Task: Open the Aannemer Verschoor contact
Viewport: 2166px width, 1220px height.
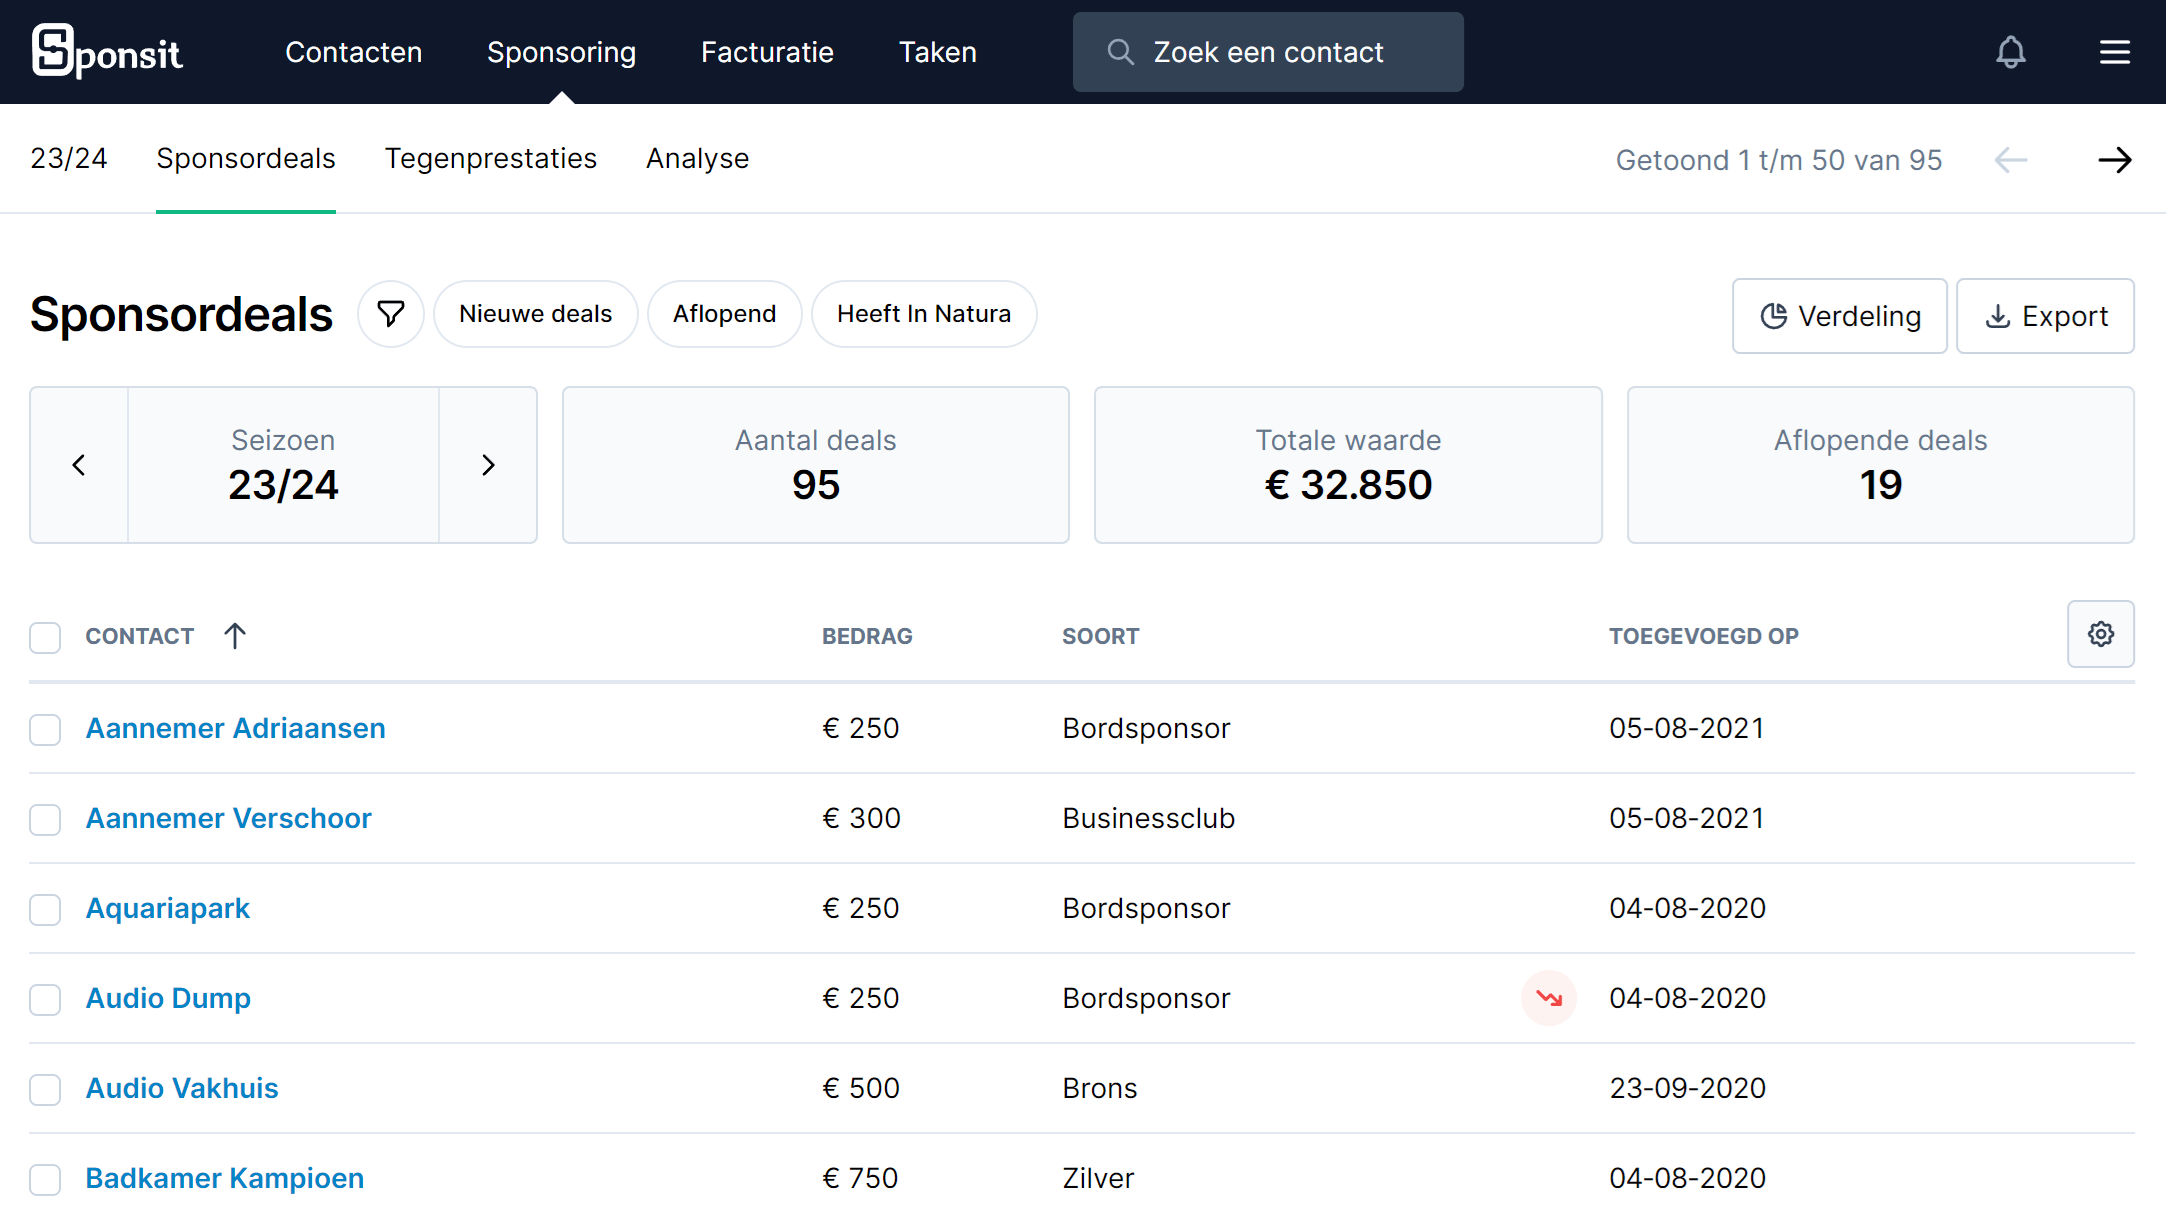Action: click(x=228, y=818)
